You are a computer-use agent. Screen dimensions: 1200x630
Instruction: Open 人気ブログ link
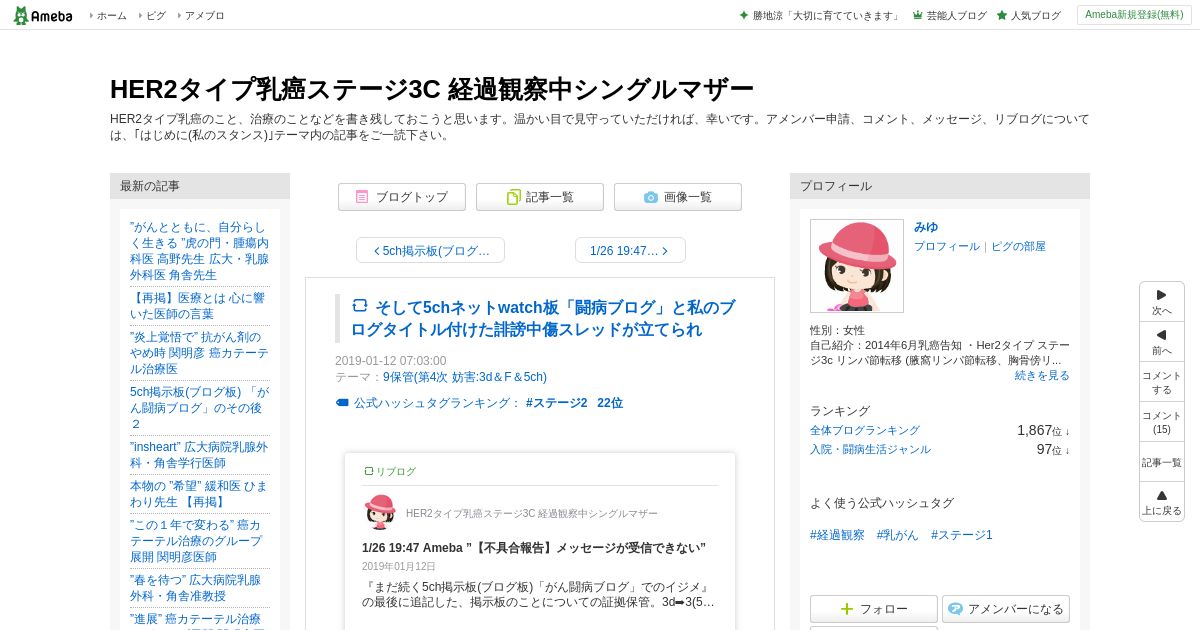point(1028,16)
